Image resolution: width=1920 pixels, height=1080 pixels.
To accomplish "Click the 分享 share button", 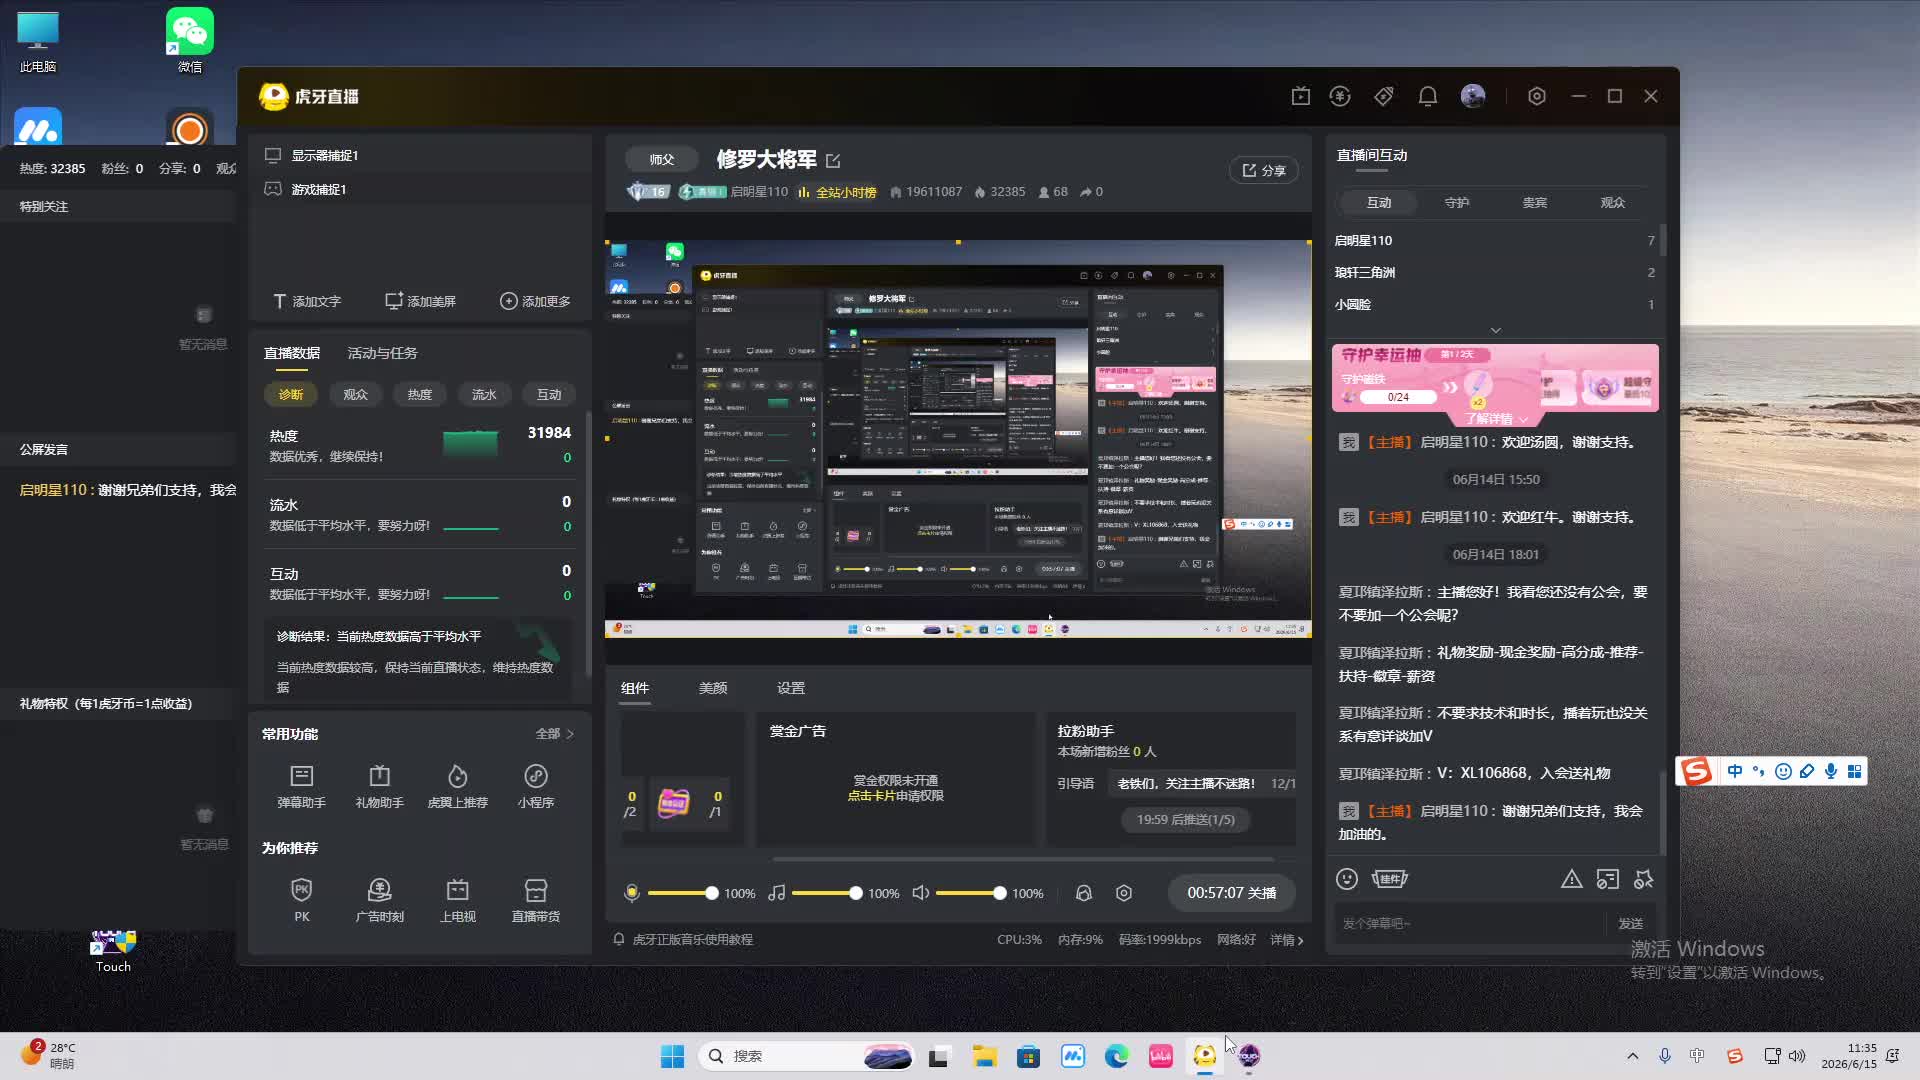I will click(1264, 171).
